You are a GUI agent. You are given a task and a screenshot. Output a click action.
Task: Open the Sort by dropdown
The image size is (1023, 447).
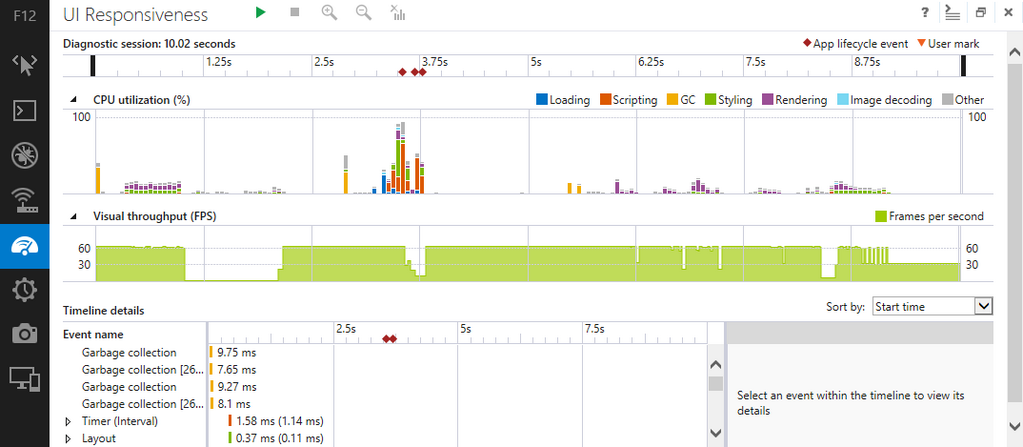click(932, 306)
